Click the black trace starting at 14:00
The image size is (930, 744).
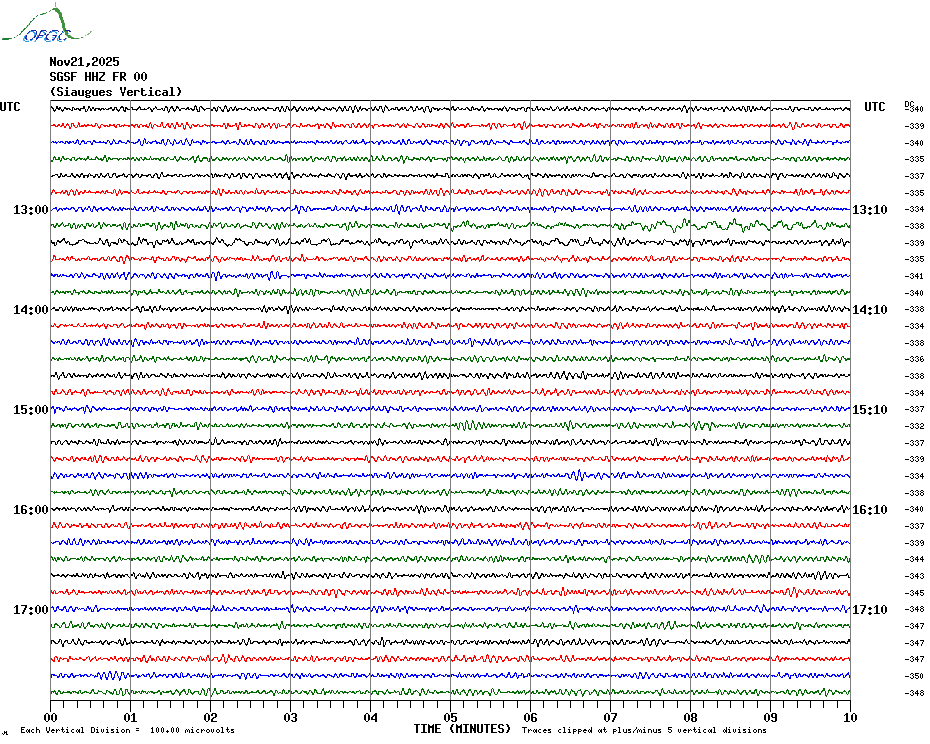pos(450,309)
